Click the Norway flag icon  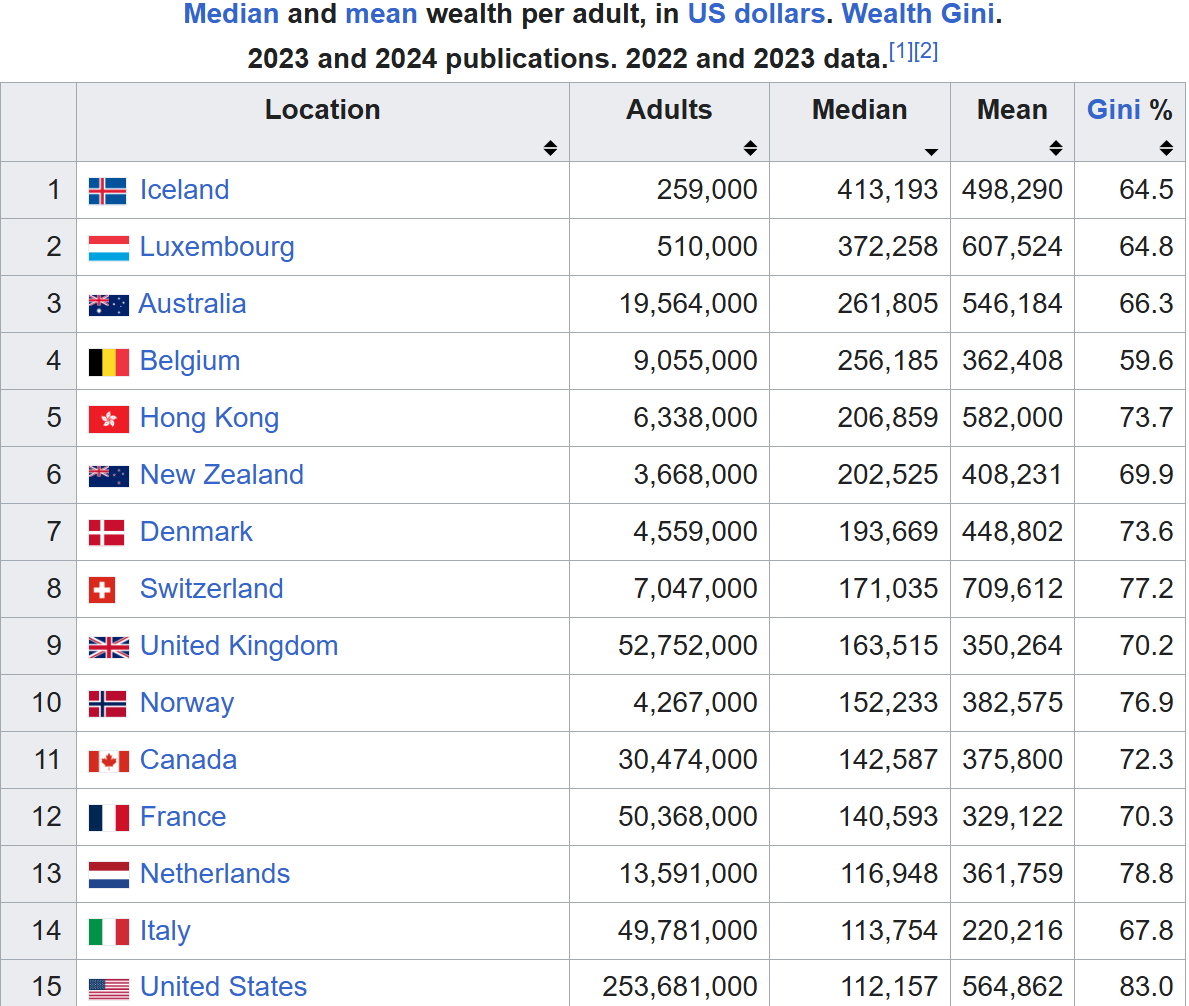[x=107, y=704]
